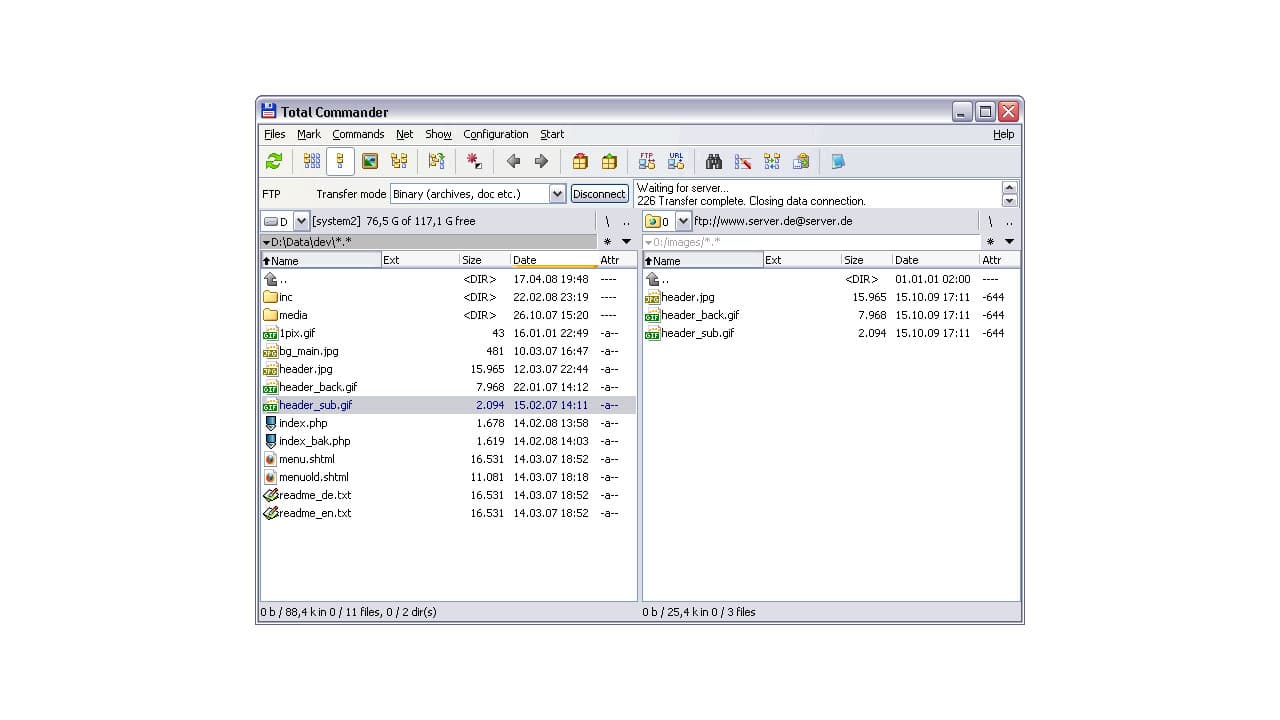1280x720 pixels.
Task: Switch to Thumbnails view using picture icon
Action: (x=368, y=161)
